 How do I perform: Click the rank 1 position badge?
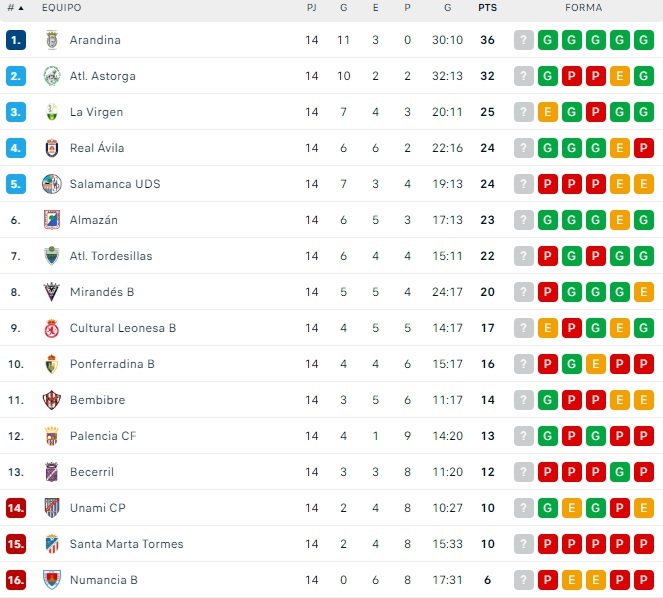pos(16,40)
